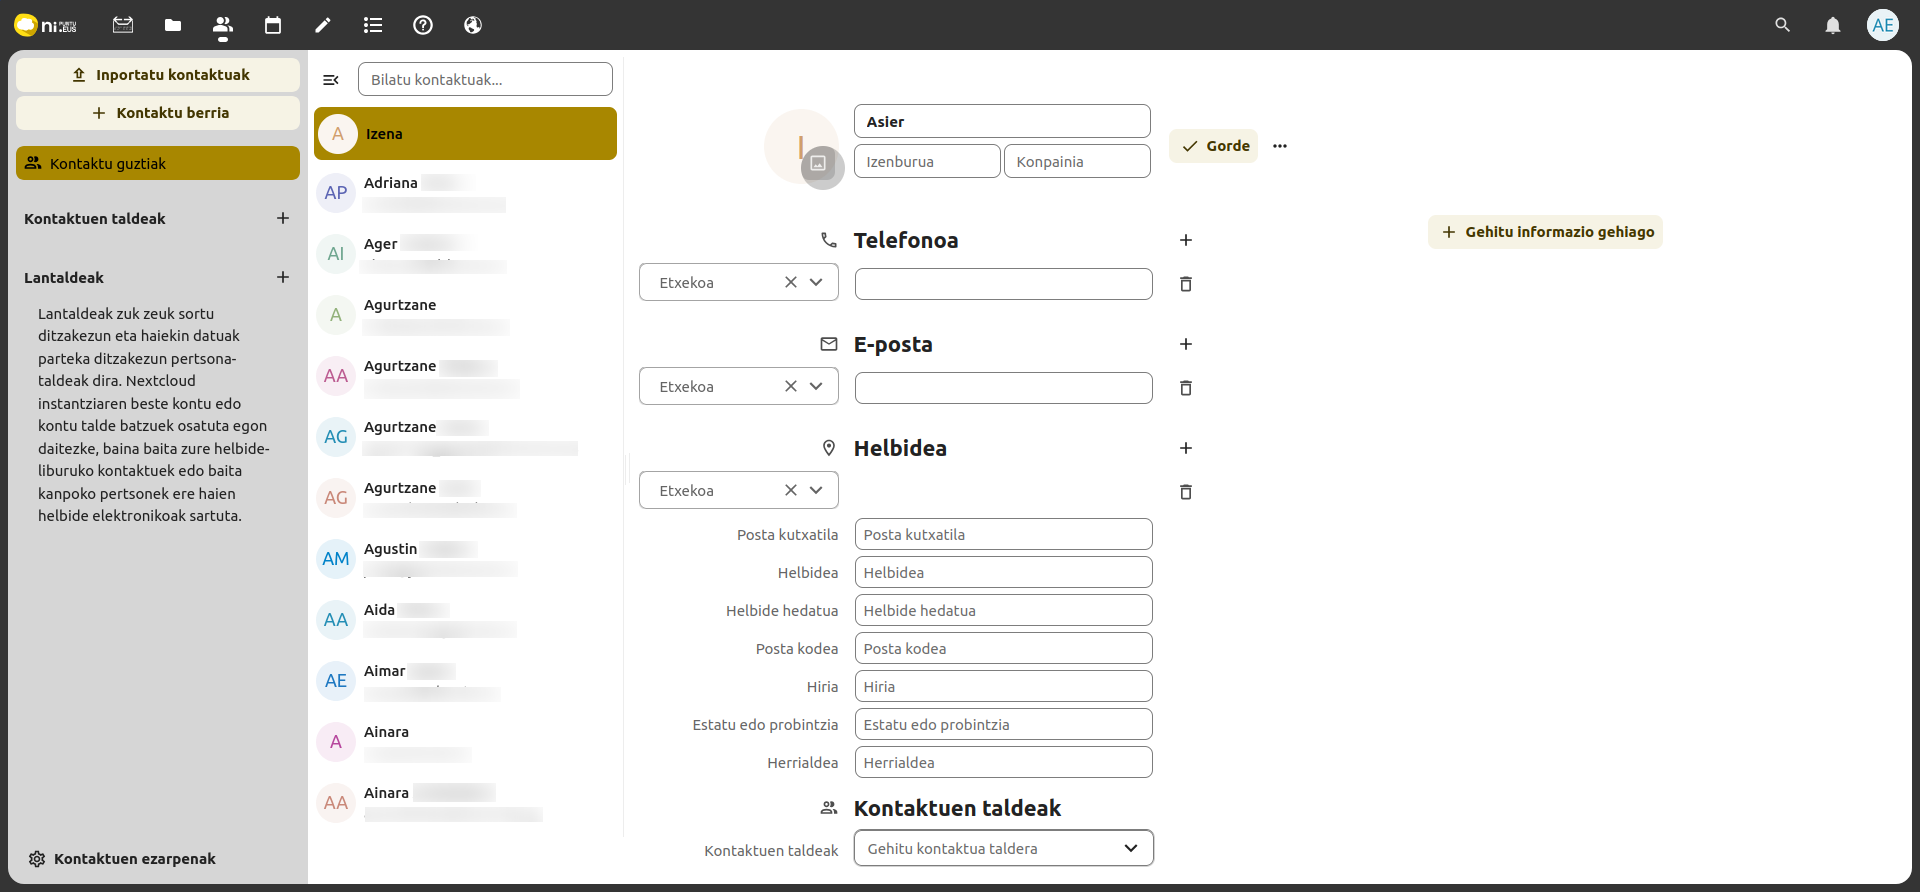Click the Gorde save button
This screenshot has height=892, width=1920.
pos(1214,146)
